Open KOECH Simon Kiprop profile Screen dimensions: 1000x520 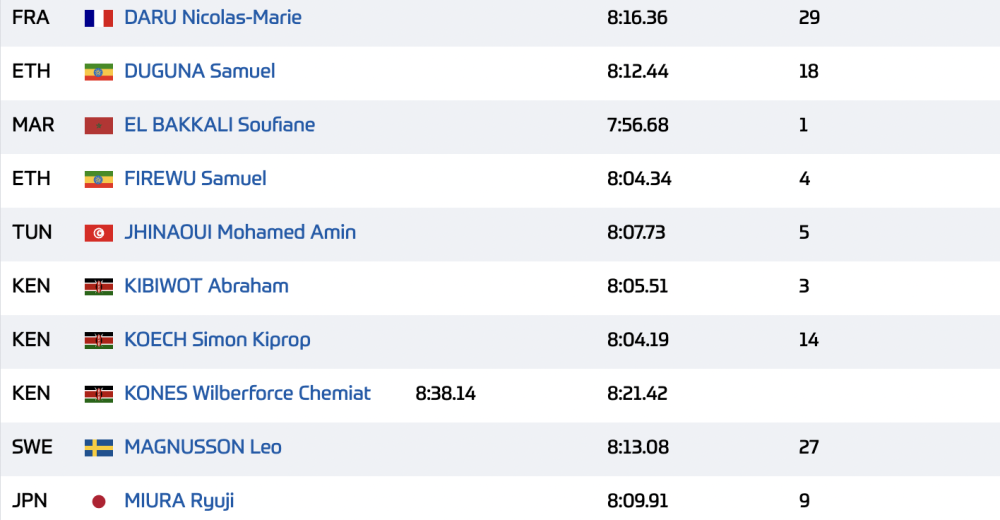click(217, 339)
